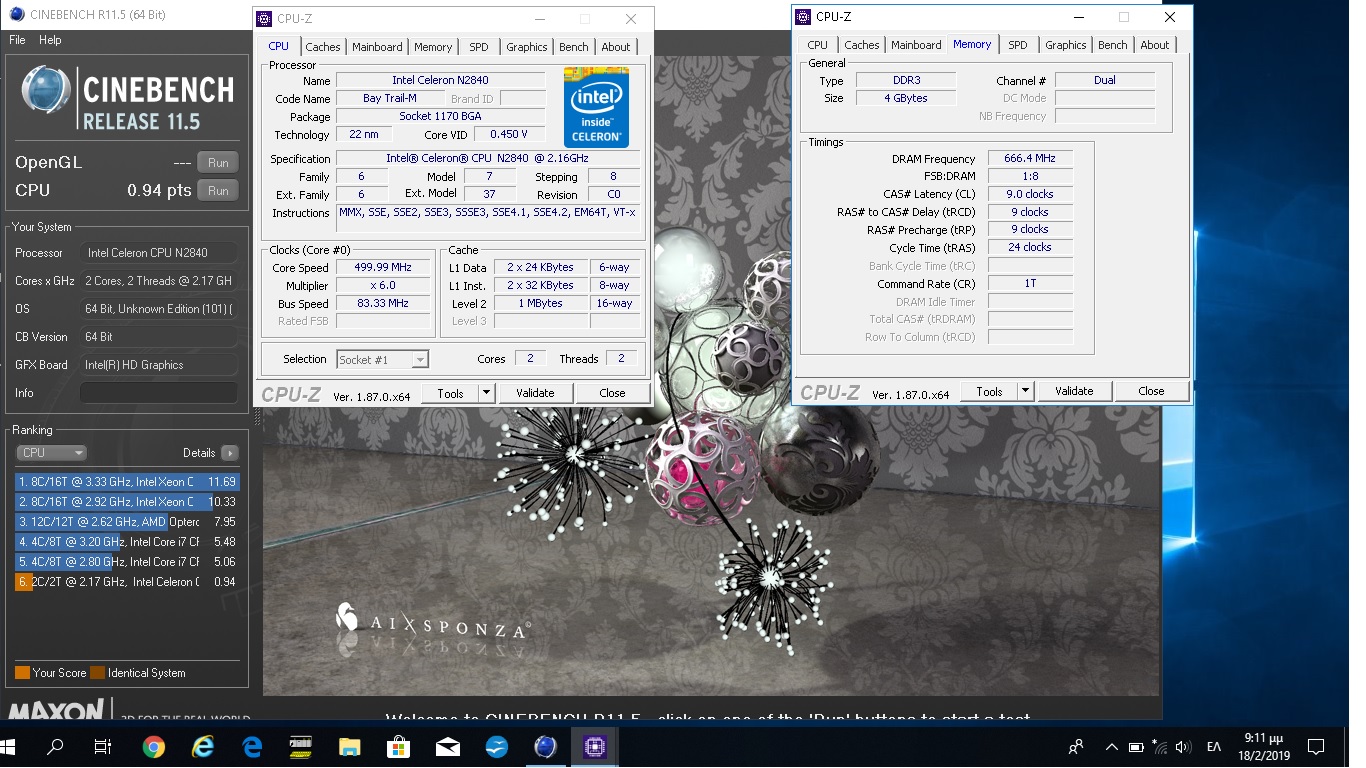Open the CPU ranking type dropdown
Viewport: 1366px width, 768px height.
(x=52, y=453)
